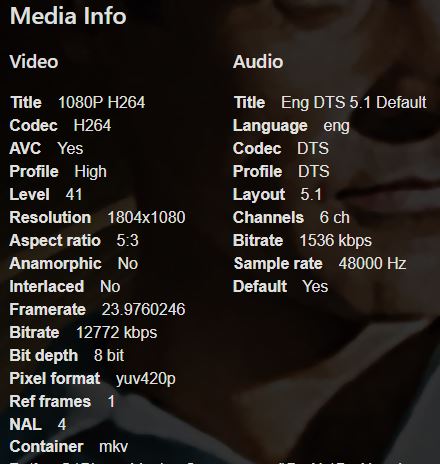The image size is (440, 464).
Task: Click the video title value 1080P H264
Action: point(102,102)
